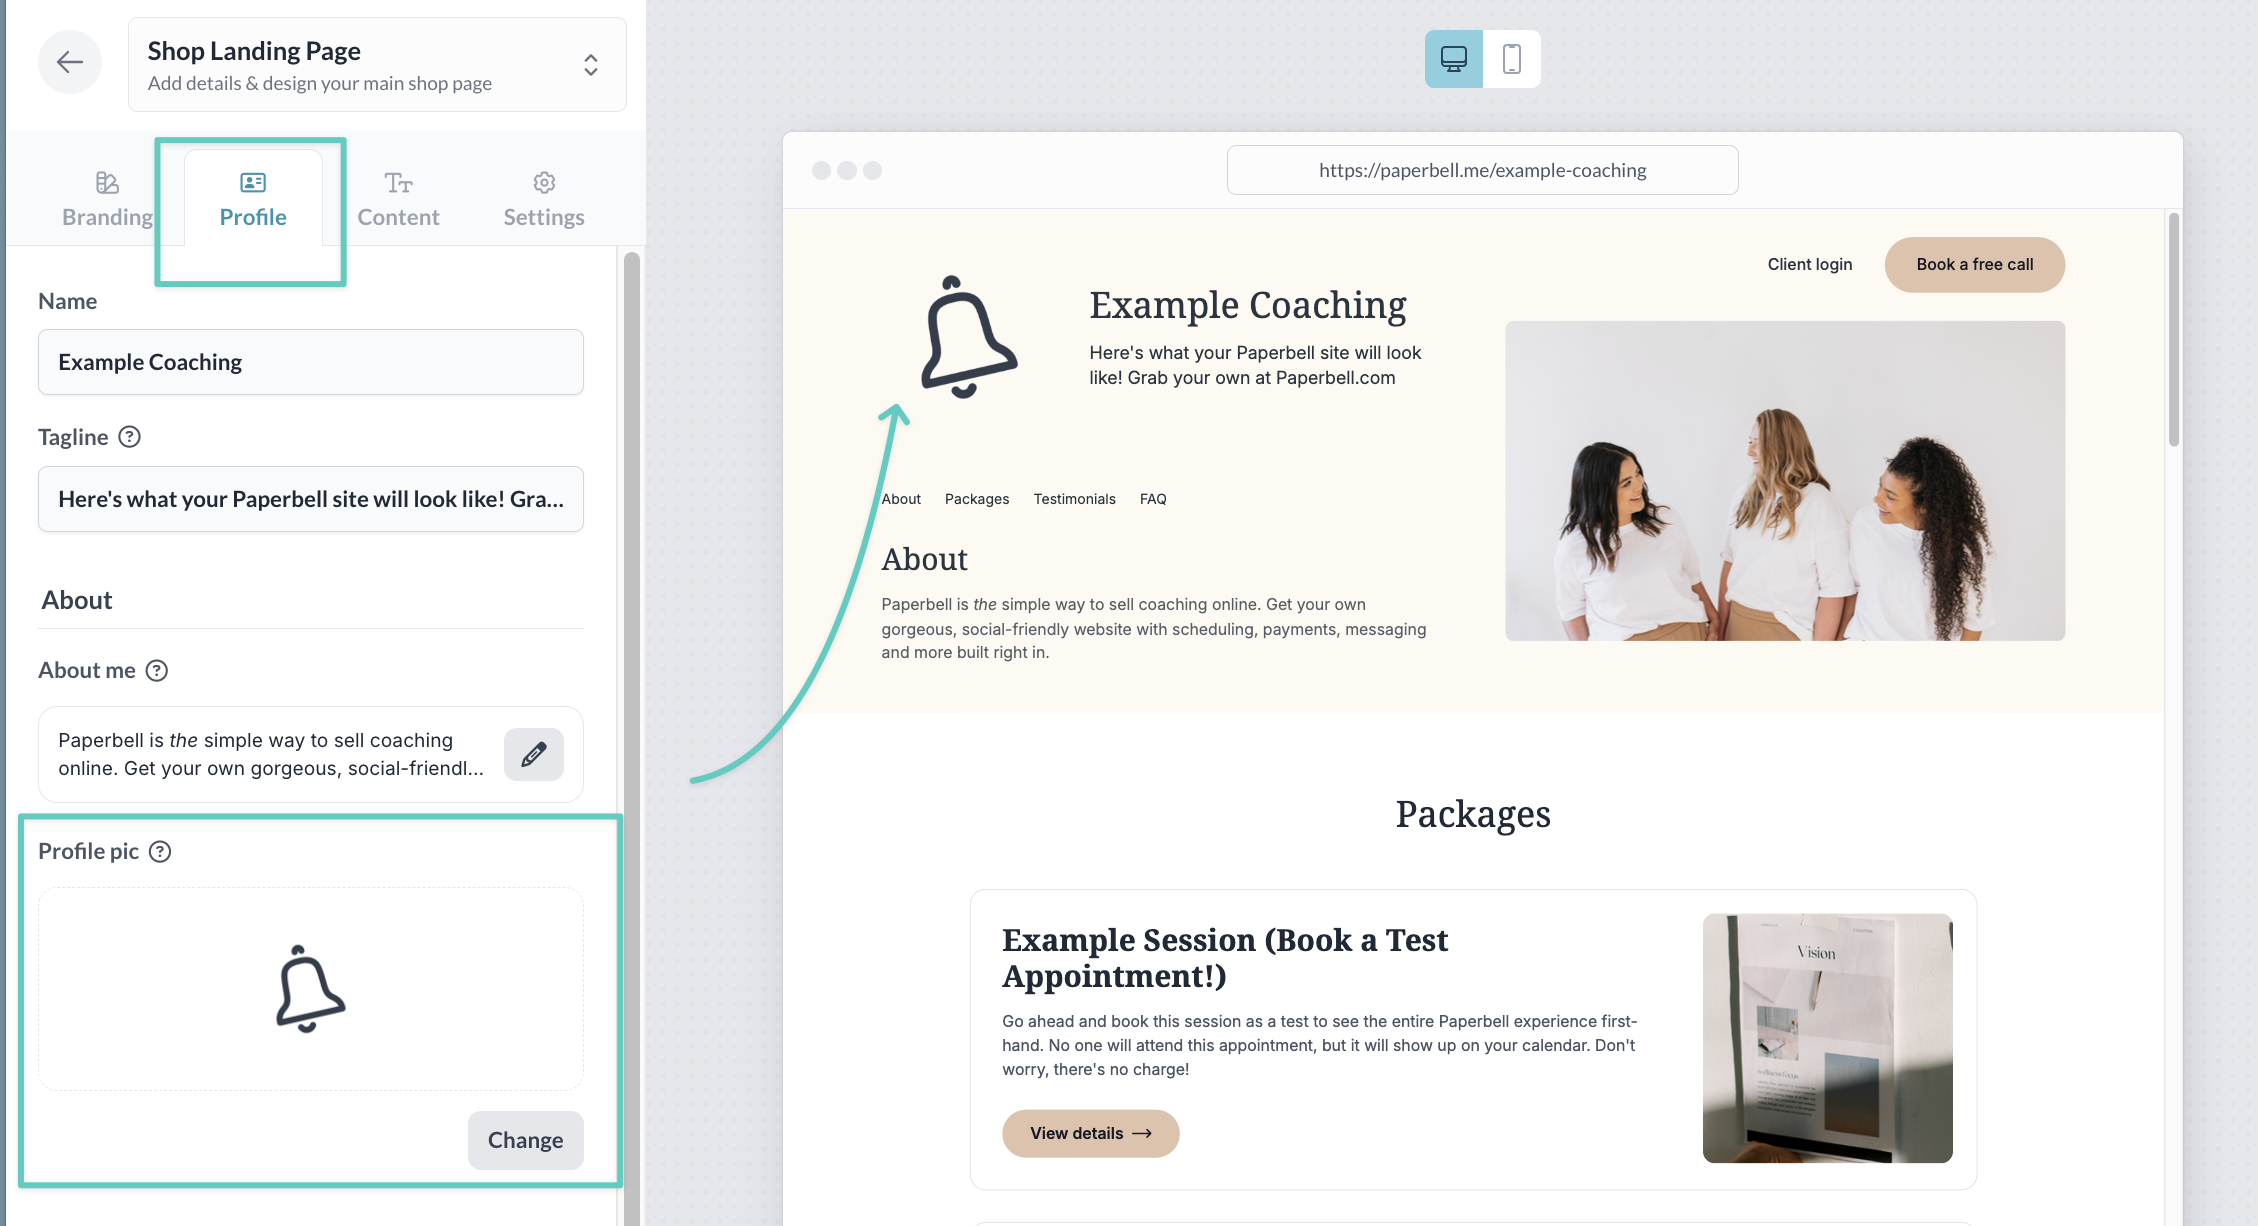Screen dimensions: 2258x1226
Task: Open the Tagline help icon
Action: 129,436
